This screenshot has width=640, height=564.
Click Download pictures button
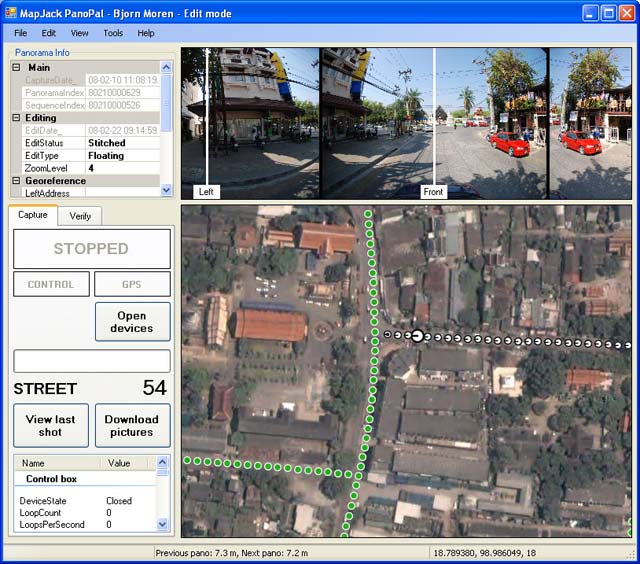coord(132,426)
